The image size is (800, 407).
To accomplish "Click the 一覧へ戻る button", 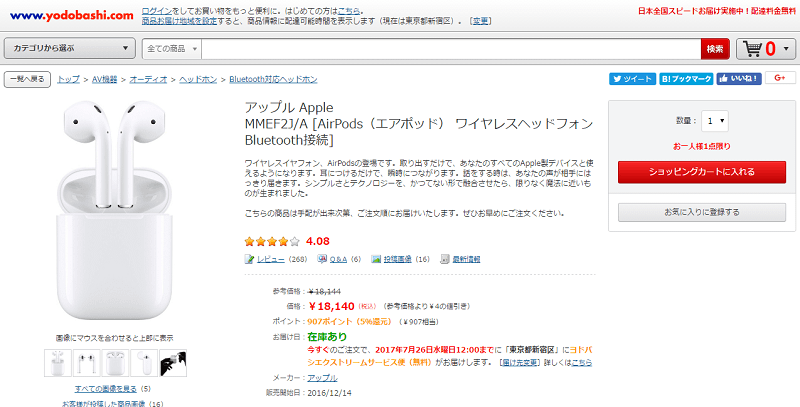I will [27, 80].
